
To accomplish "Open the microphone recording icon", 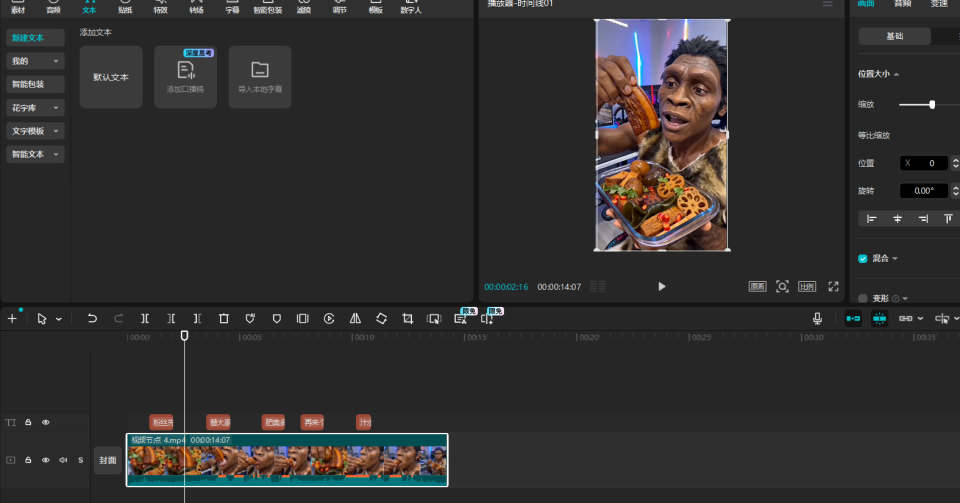I will 817,318.
